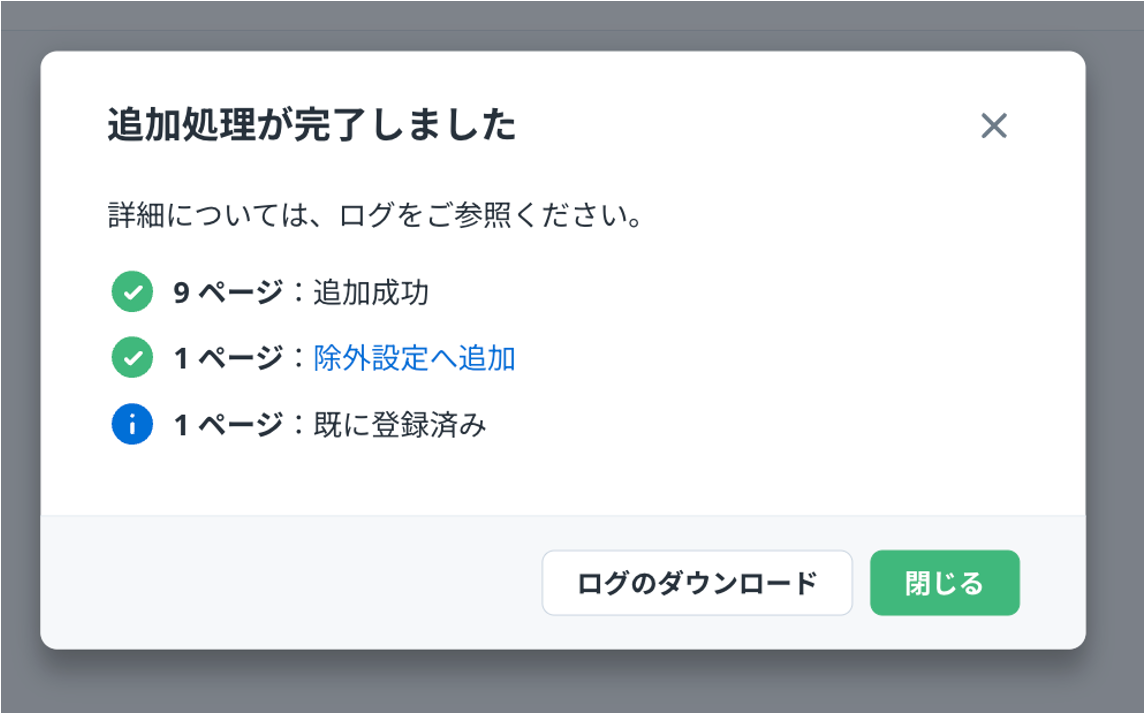This screenshot has height=714, width=1144.
Task: Click the dimmed overlay above the dialog
Action: click(560, 26)
